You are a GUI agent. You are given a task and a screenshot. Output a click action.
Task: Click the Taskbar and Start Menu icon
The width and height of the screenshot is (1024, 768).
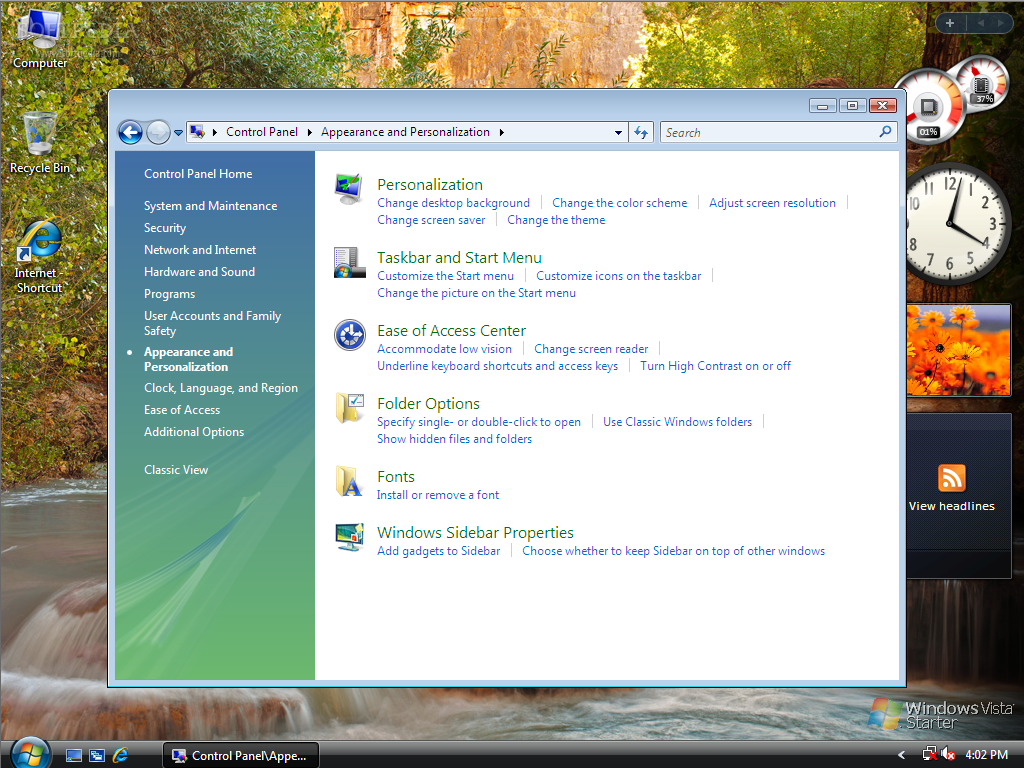tap(349, 263)
